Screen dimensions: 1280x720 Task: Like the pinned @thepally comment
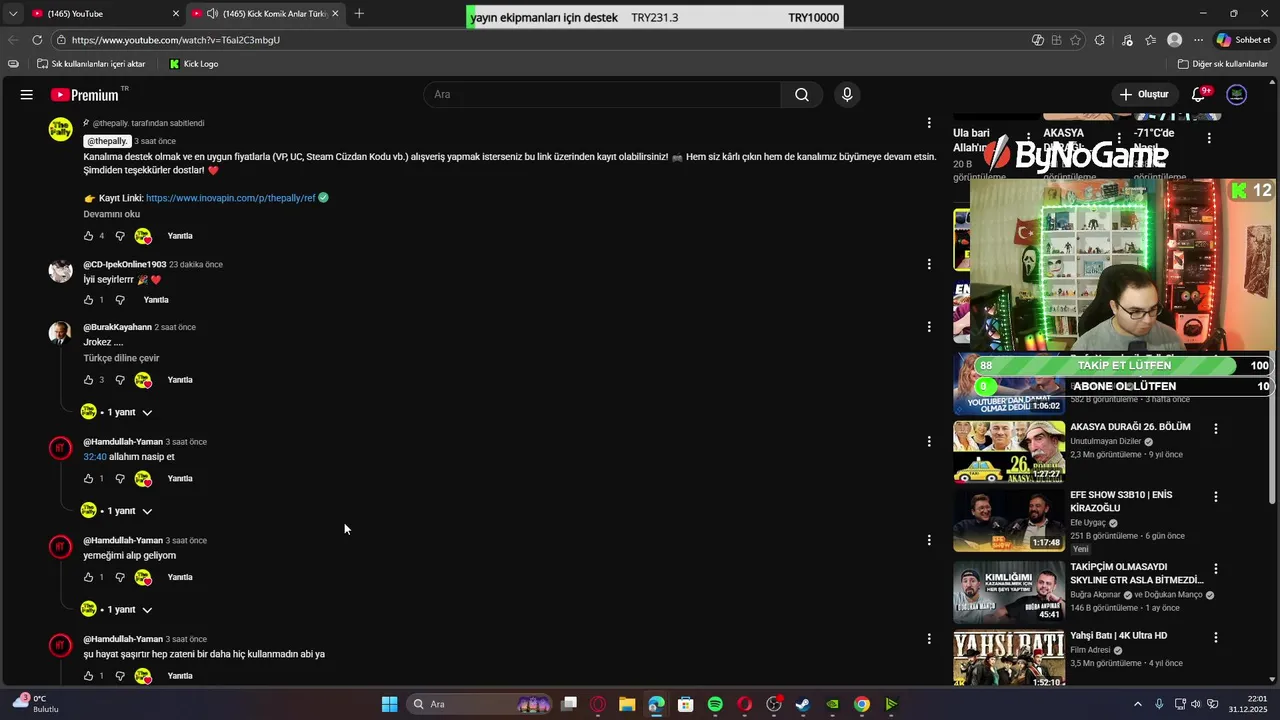click(88, 236)
